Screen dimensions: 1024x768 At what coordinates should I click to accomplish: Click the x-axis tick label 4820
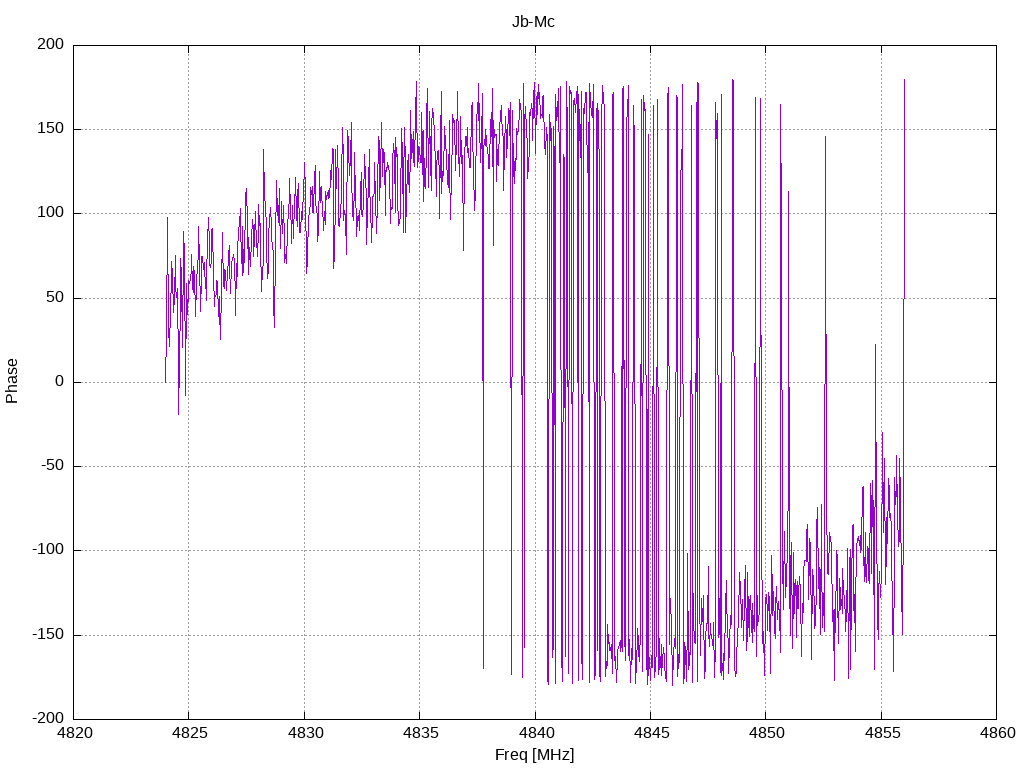(74, 733)
